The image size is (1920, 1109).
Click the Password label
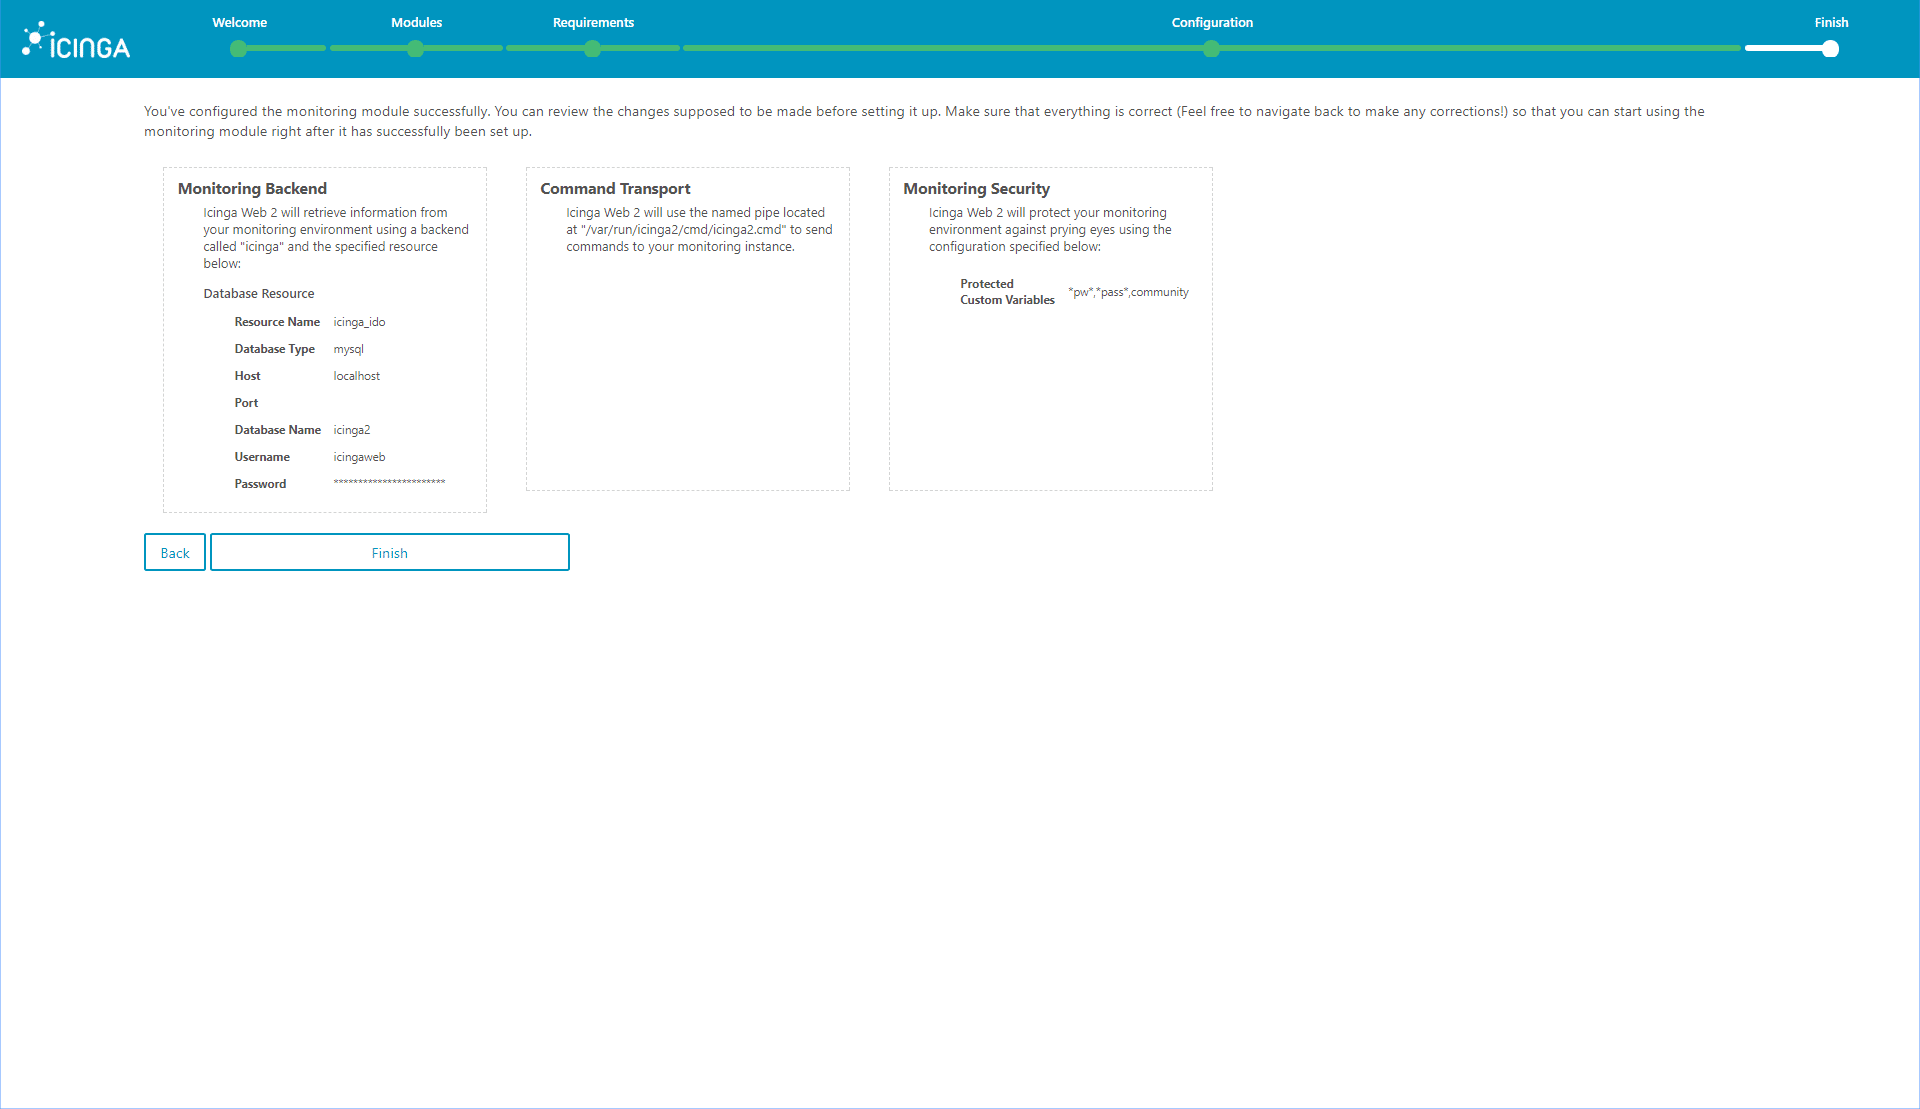point(260,484)
